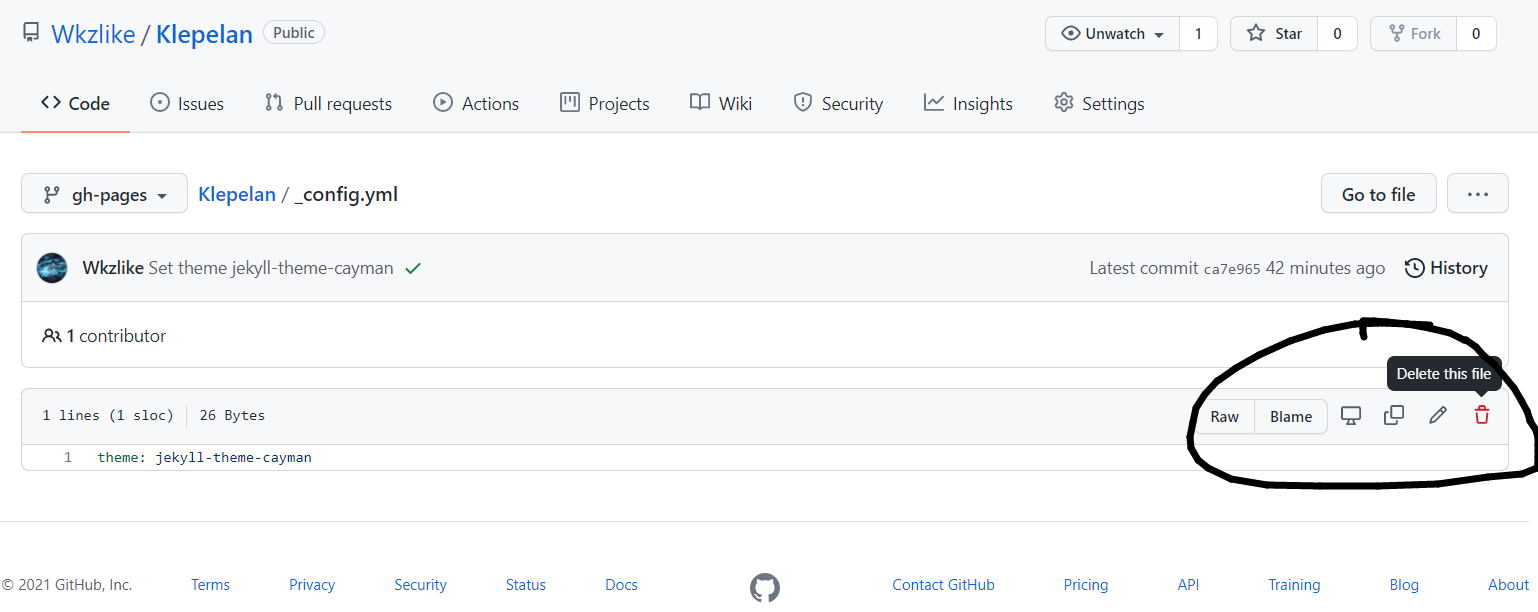Open the Insights tab
The height and width of the screenshot is (612, 1538).
pyautogui.click(x=968, y=104)
